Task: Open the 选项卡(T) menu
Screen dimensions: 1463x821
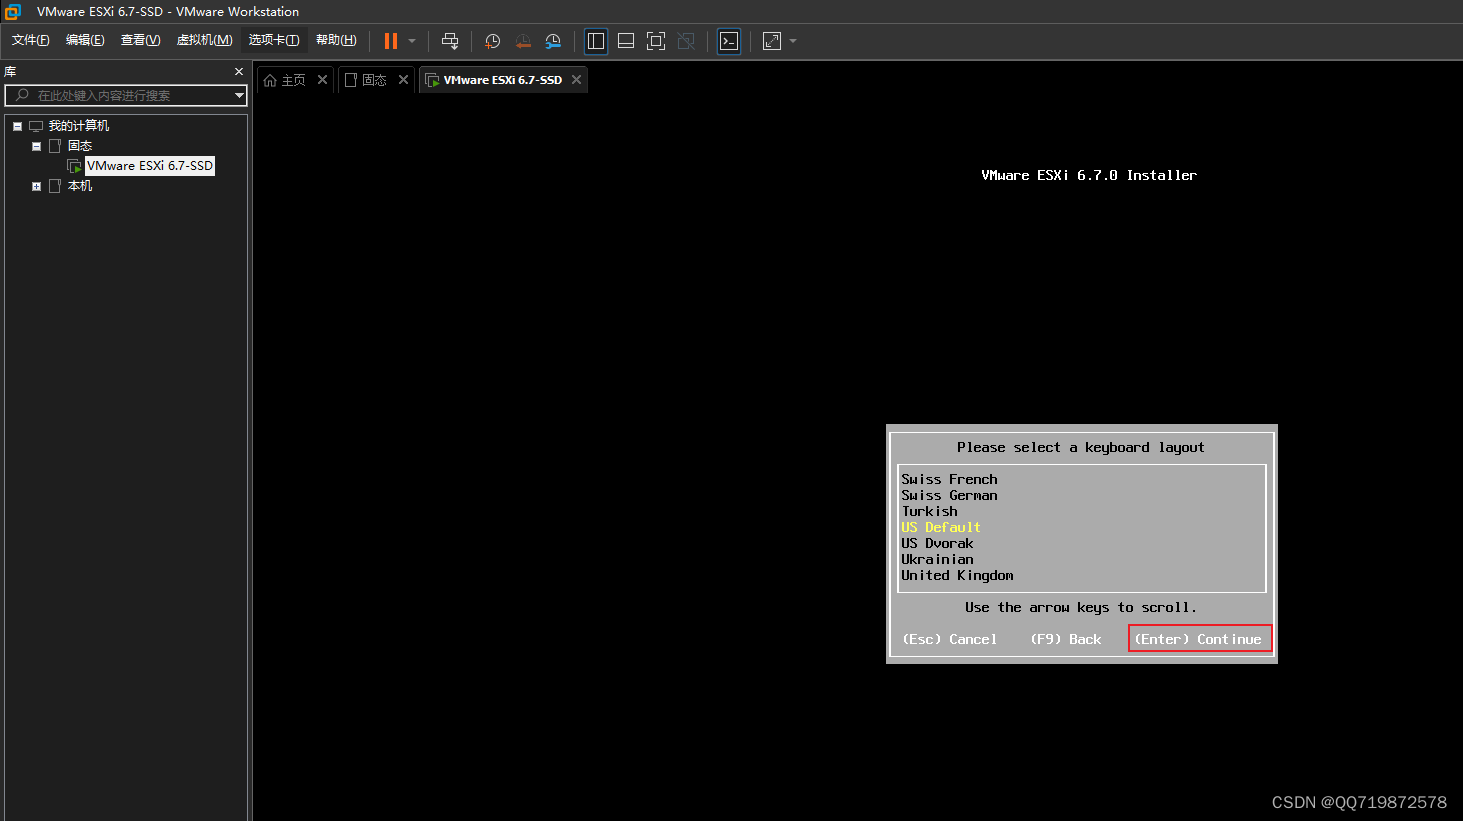Action: pos(274,40)
